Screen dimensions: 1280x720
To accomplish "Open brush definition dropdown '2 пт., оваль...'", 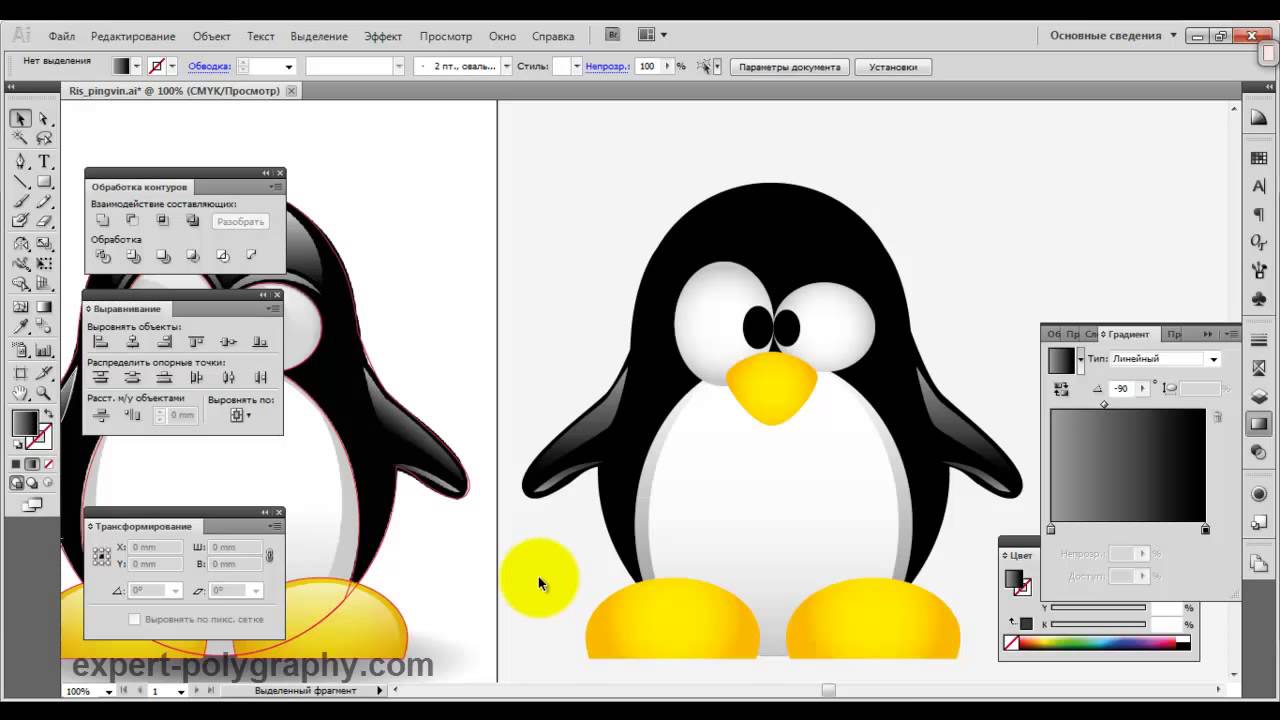I will (x=507, y=66).
